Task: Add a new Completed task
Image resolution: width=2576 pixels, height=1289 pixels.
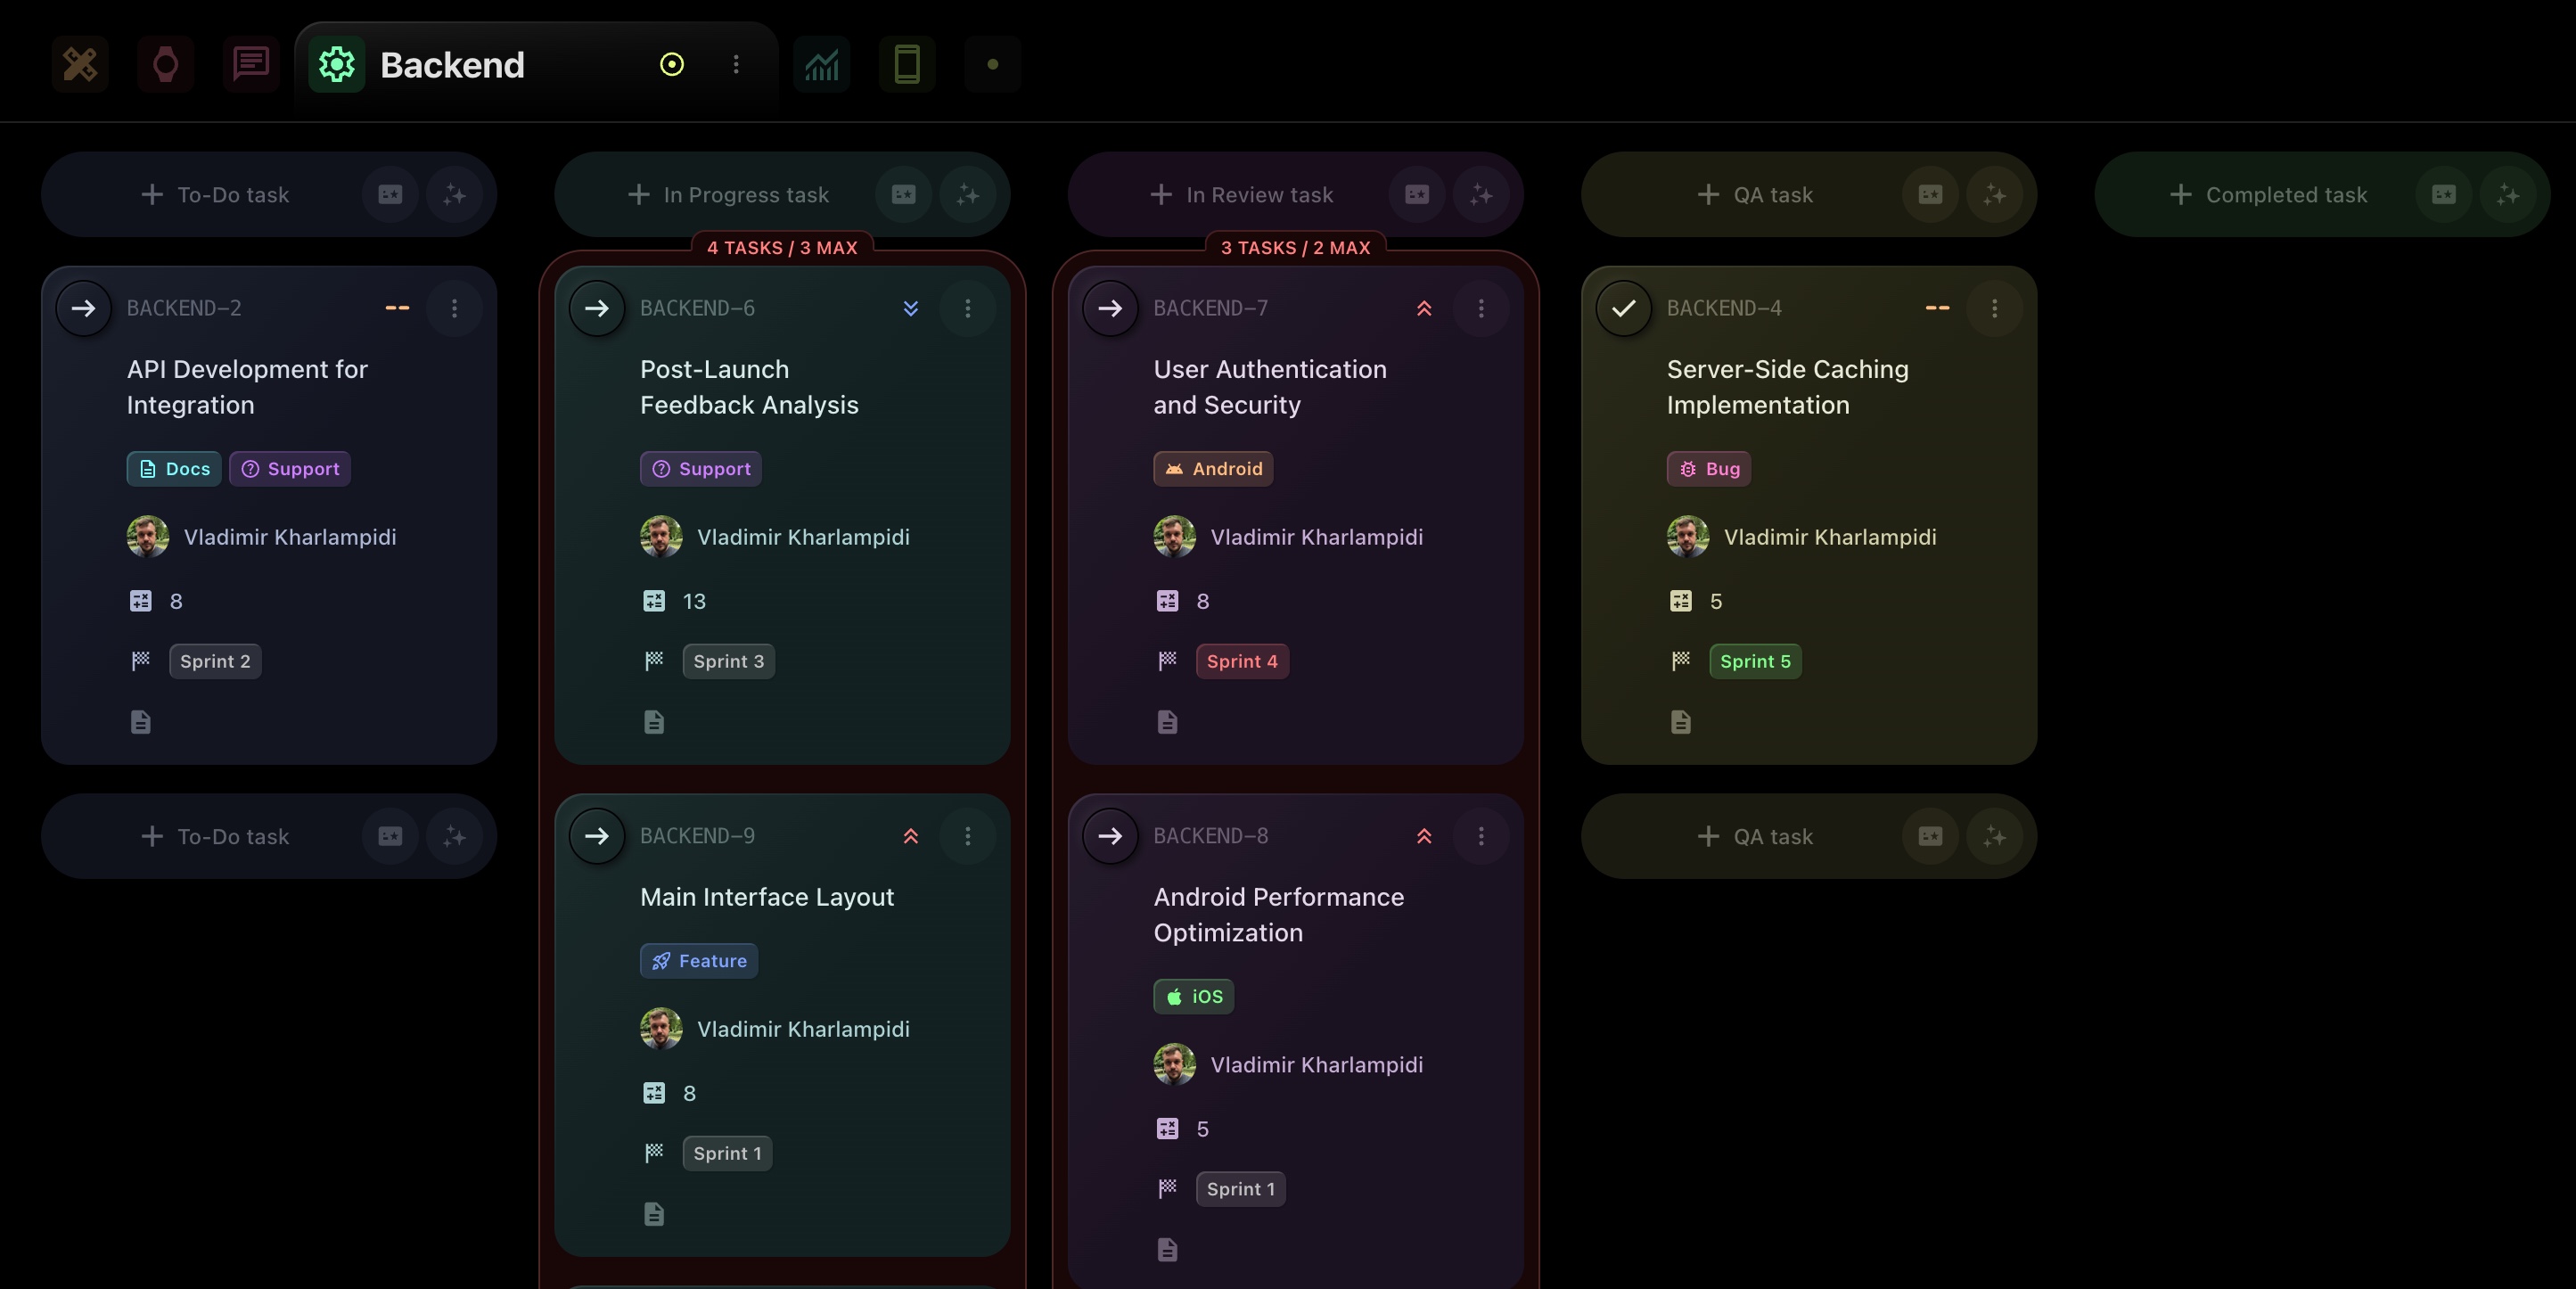Action: (x=2268, y=194)
